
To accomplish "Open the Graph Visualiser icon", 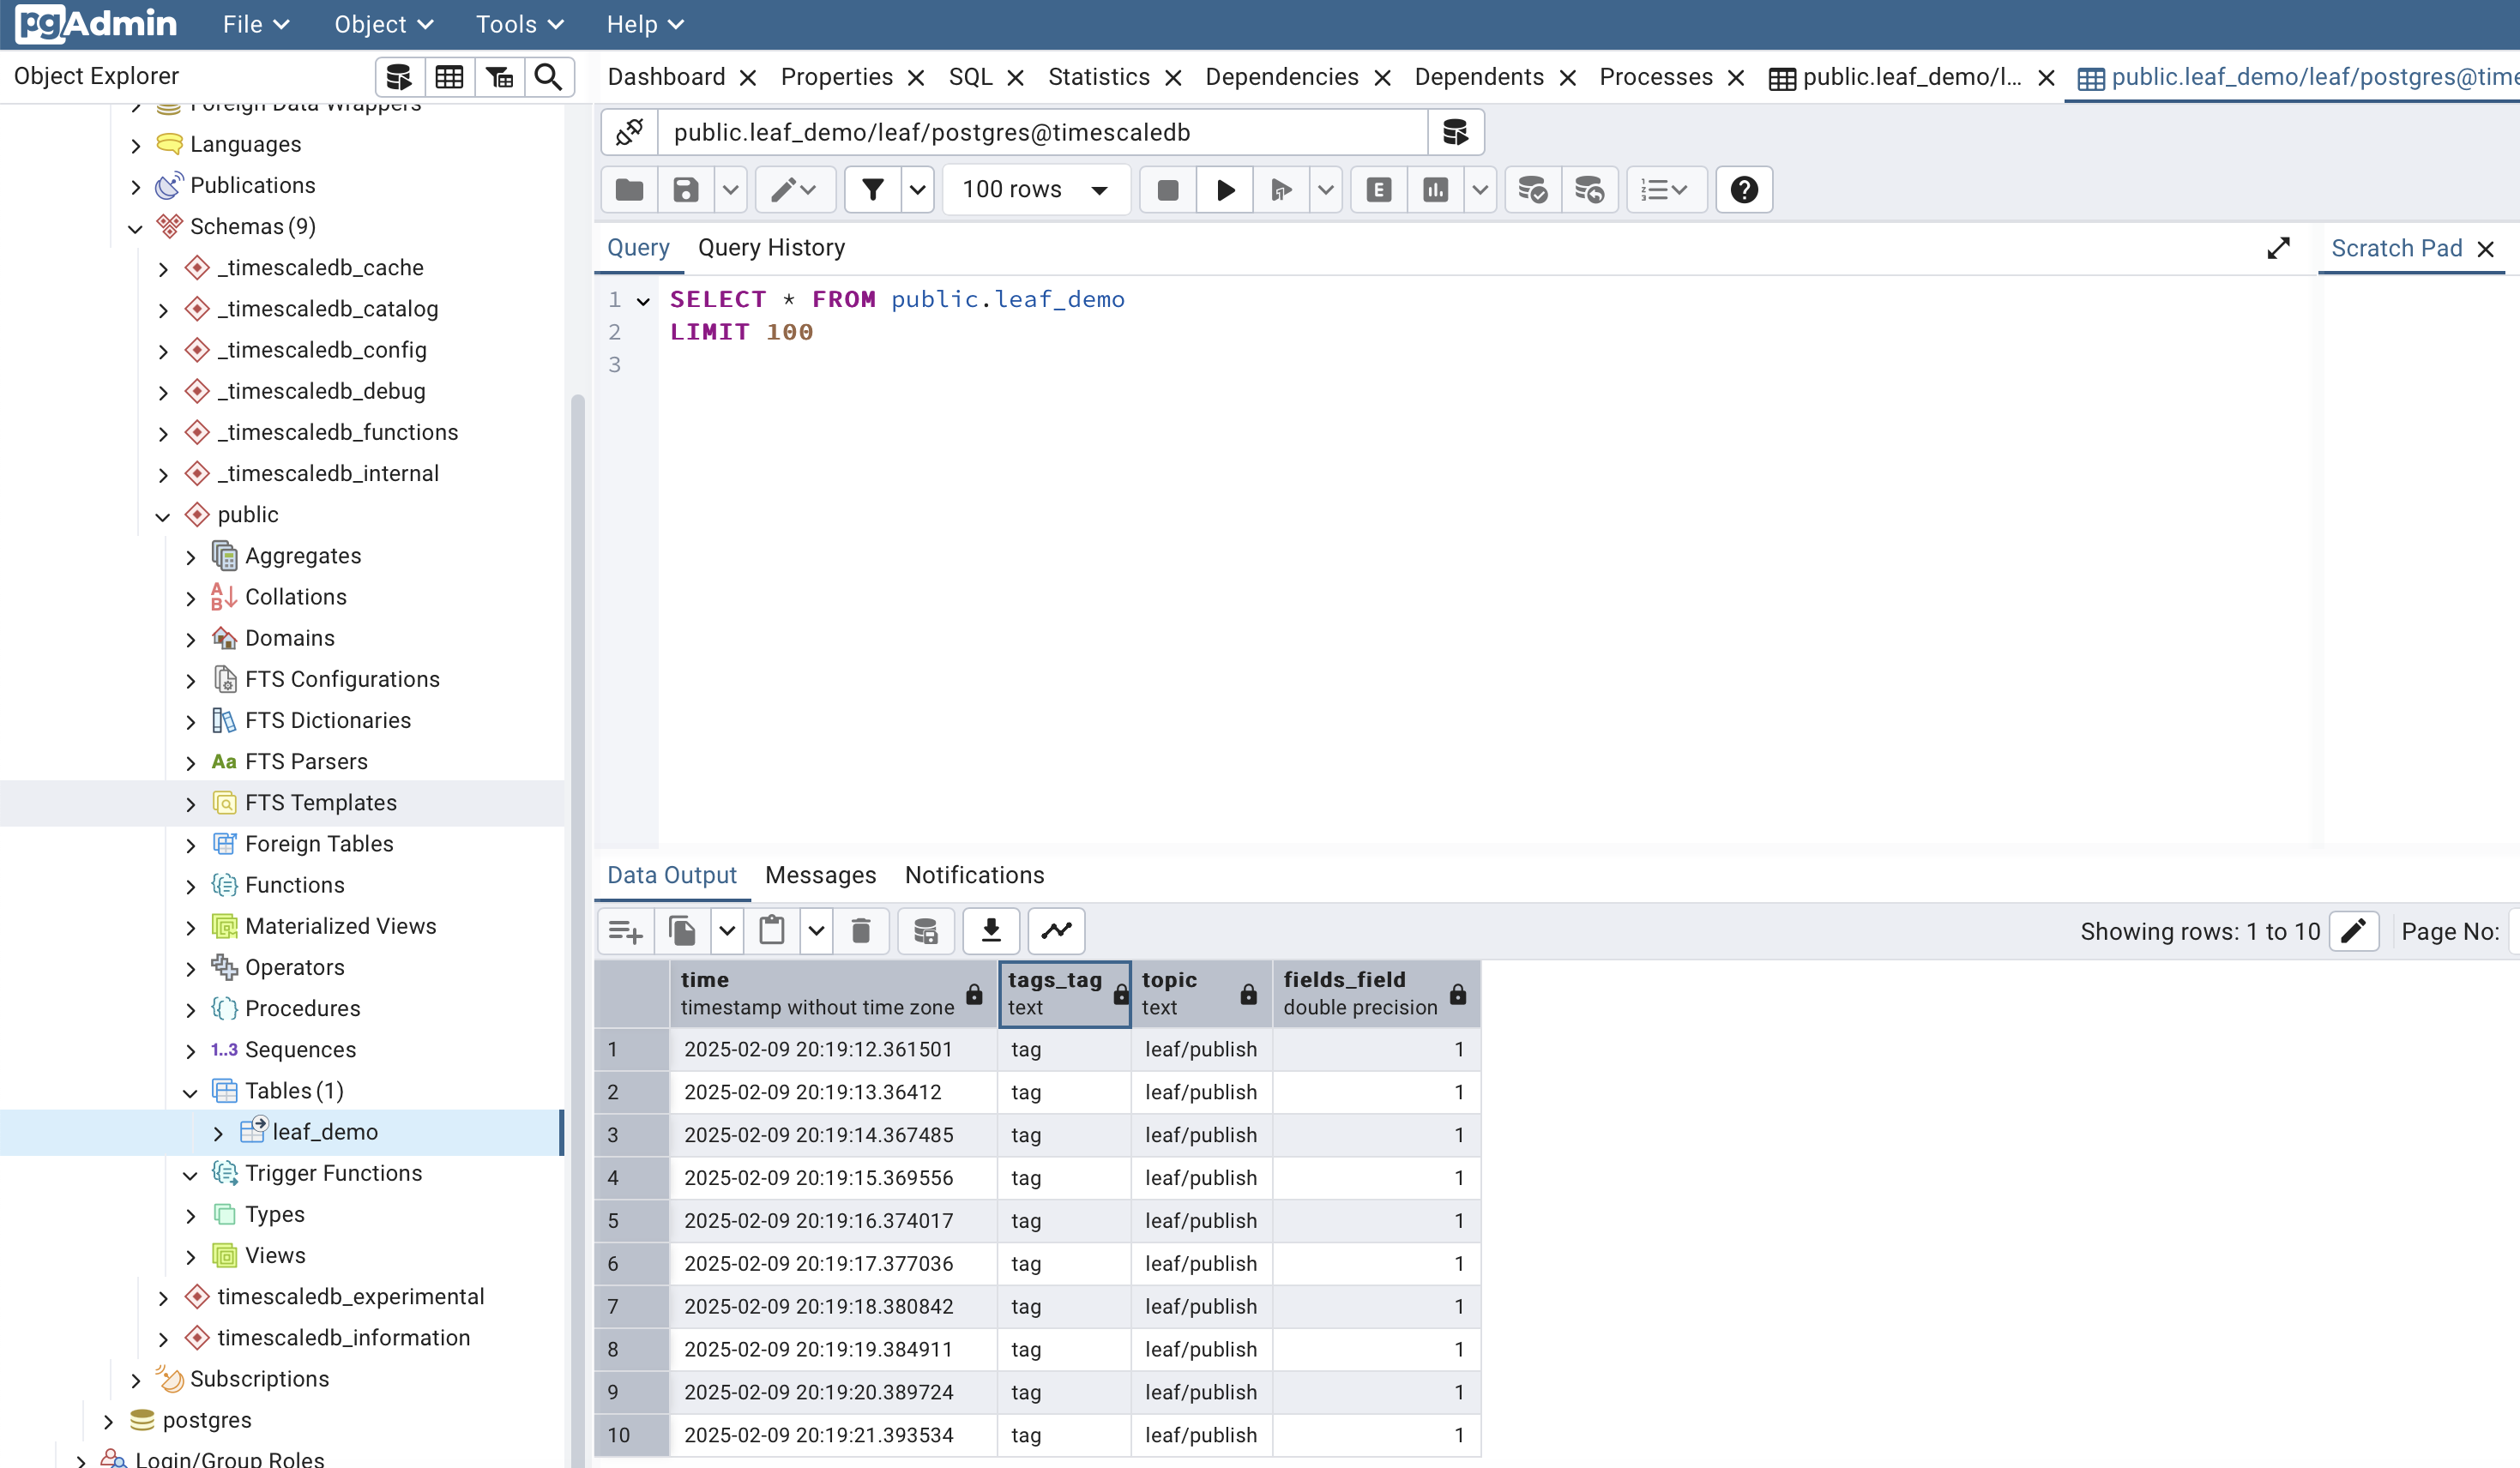I will pyautogui.click(x=1056, y=931).
